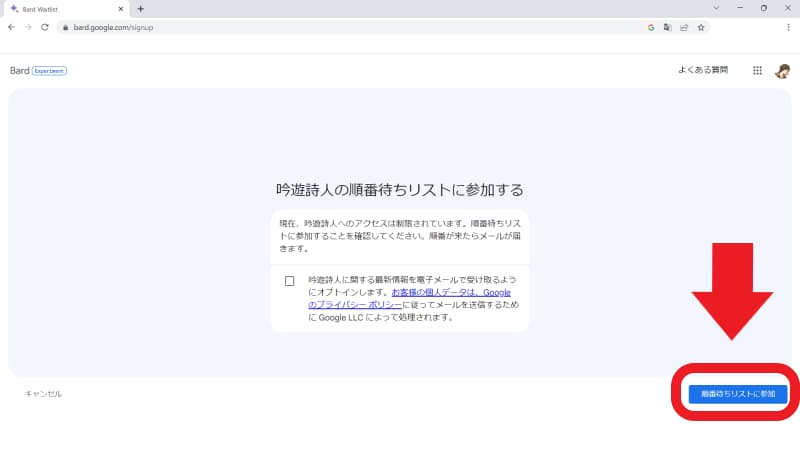Image resolution: width=800 pixels, height=450 pixels.
Task: Click the heading 吟遊詩人の順番待ちリストに参加する
Action: click(x=400, y=190)
